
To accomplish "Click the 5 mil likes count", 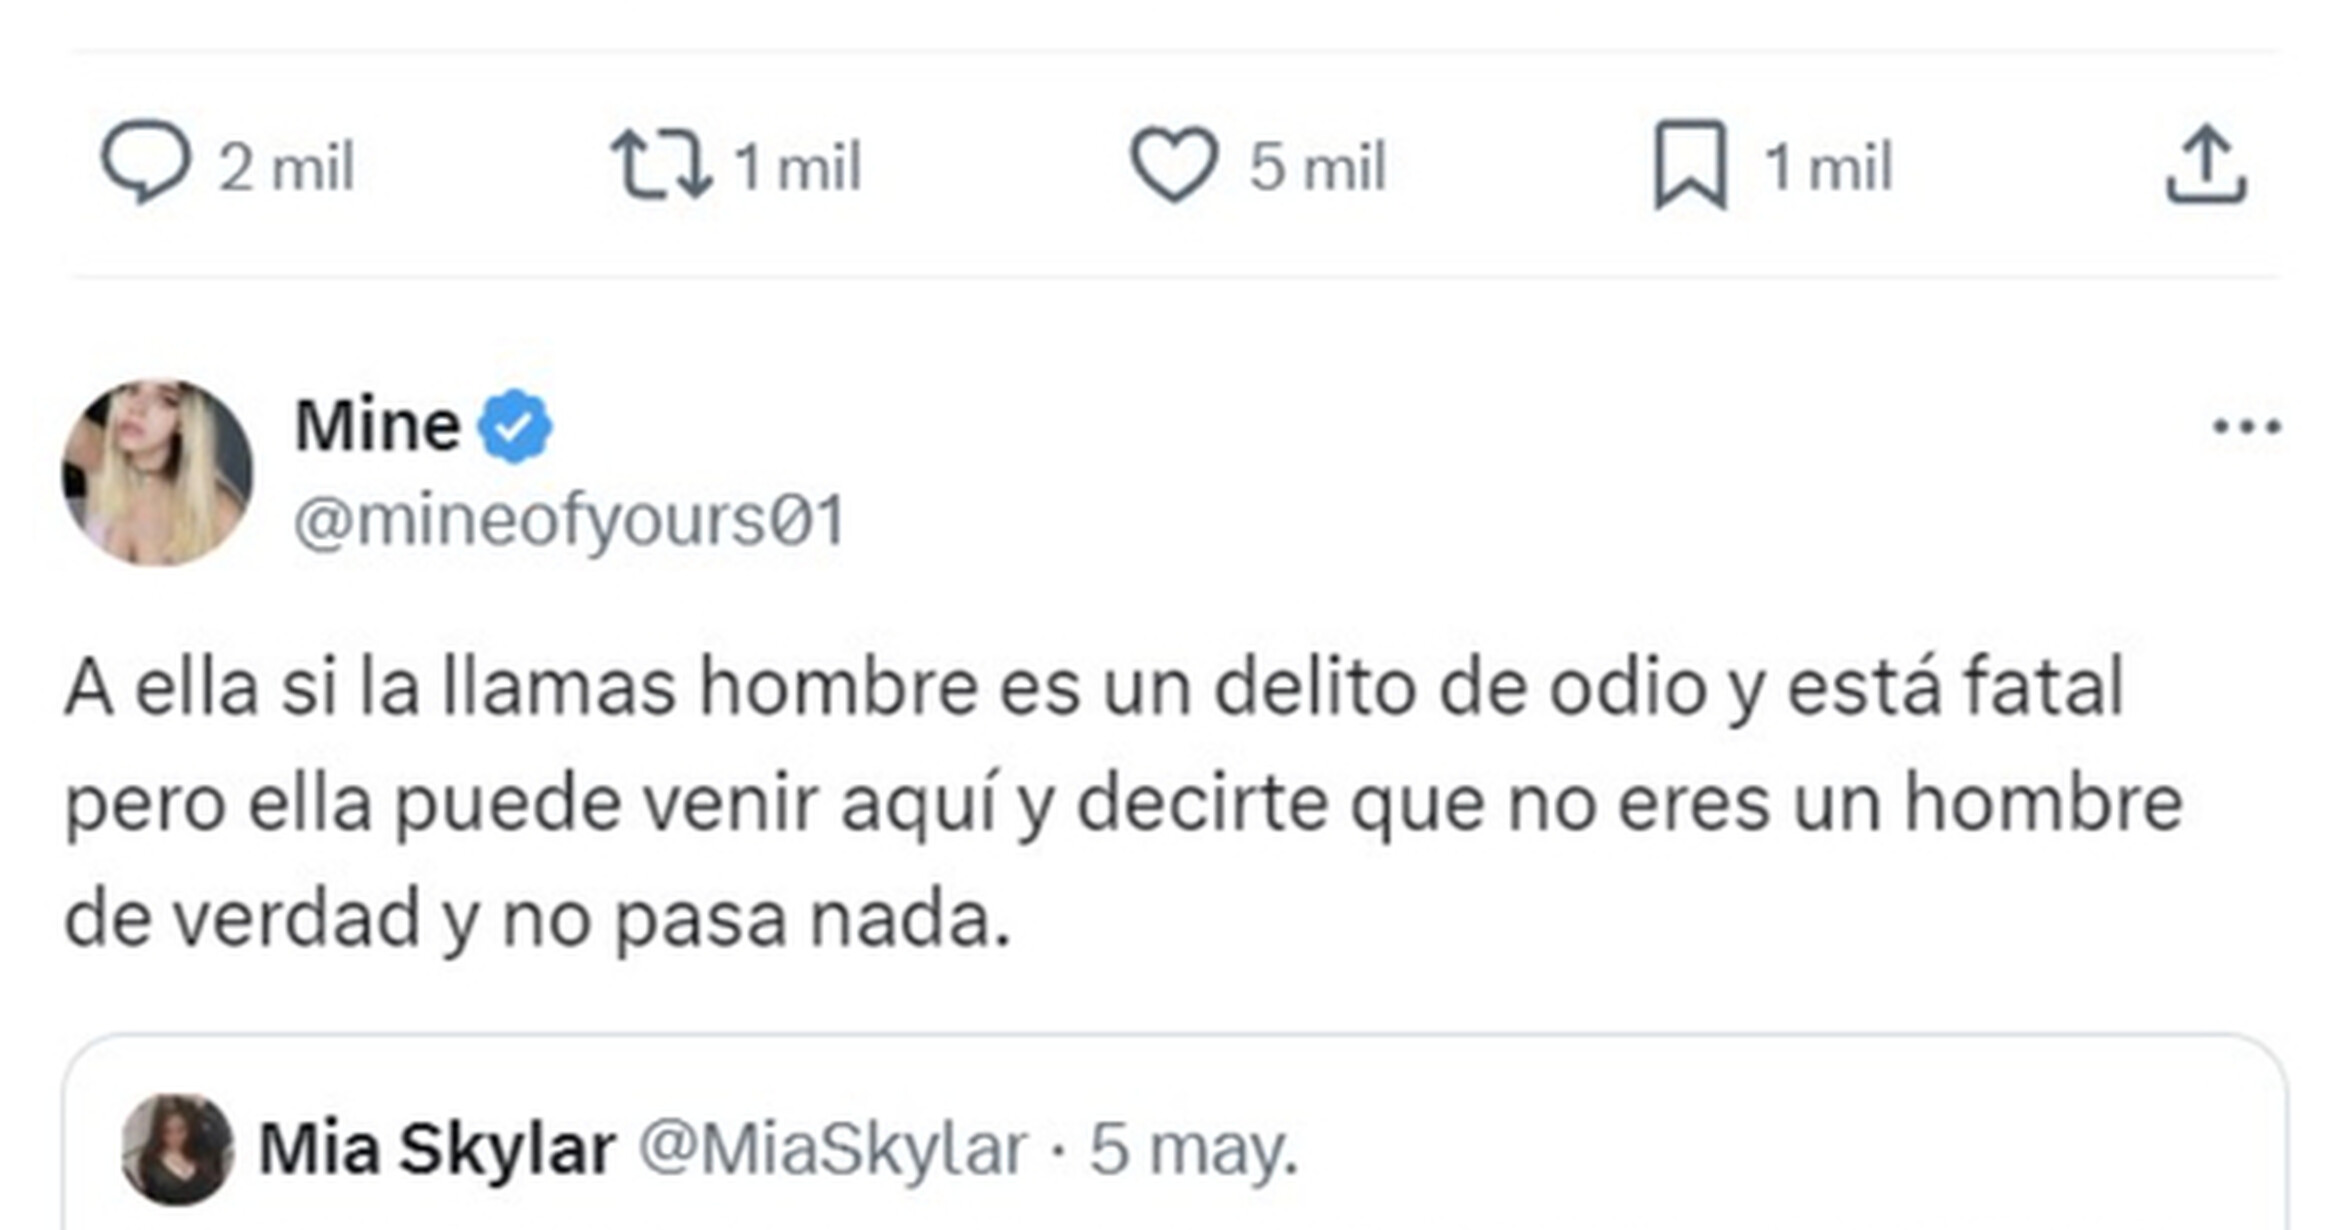I will (x=1317, y=166).
